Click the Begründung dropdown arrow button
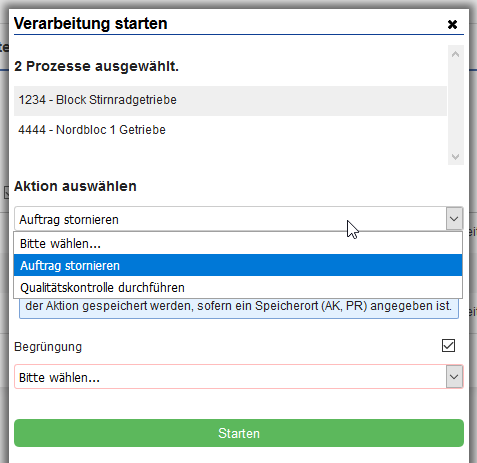477x463 pixels. click(454, 377)
